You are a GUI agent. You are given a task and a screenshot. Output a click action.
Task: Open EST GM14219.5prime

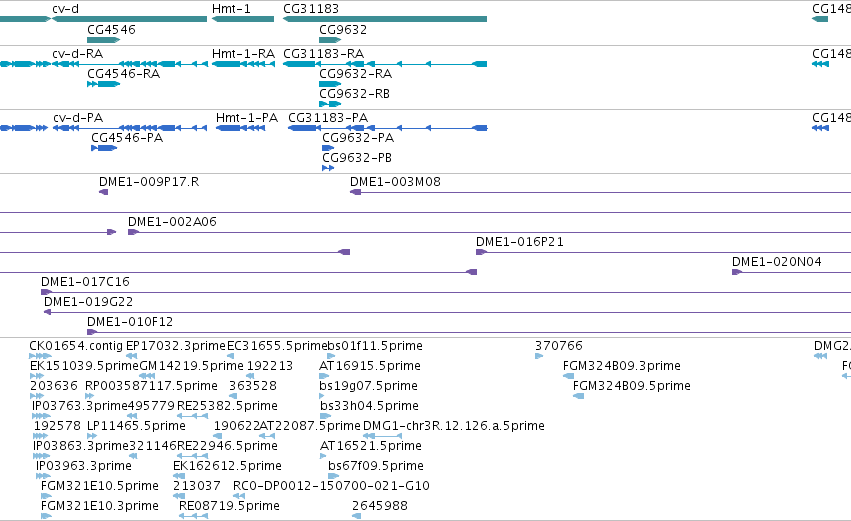pyautogui.click(x=147, y=376)
